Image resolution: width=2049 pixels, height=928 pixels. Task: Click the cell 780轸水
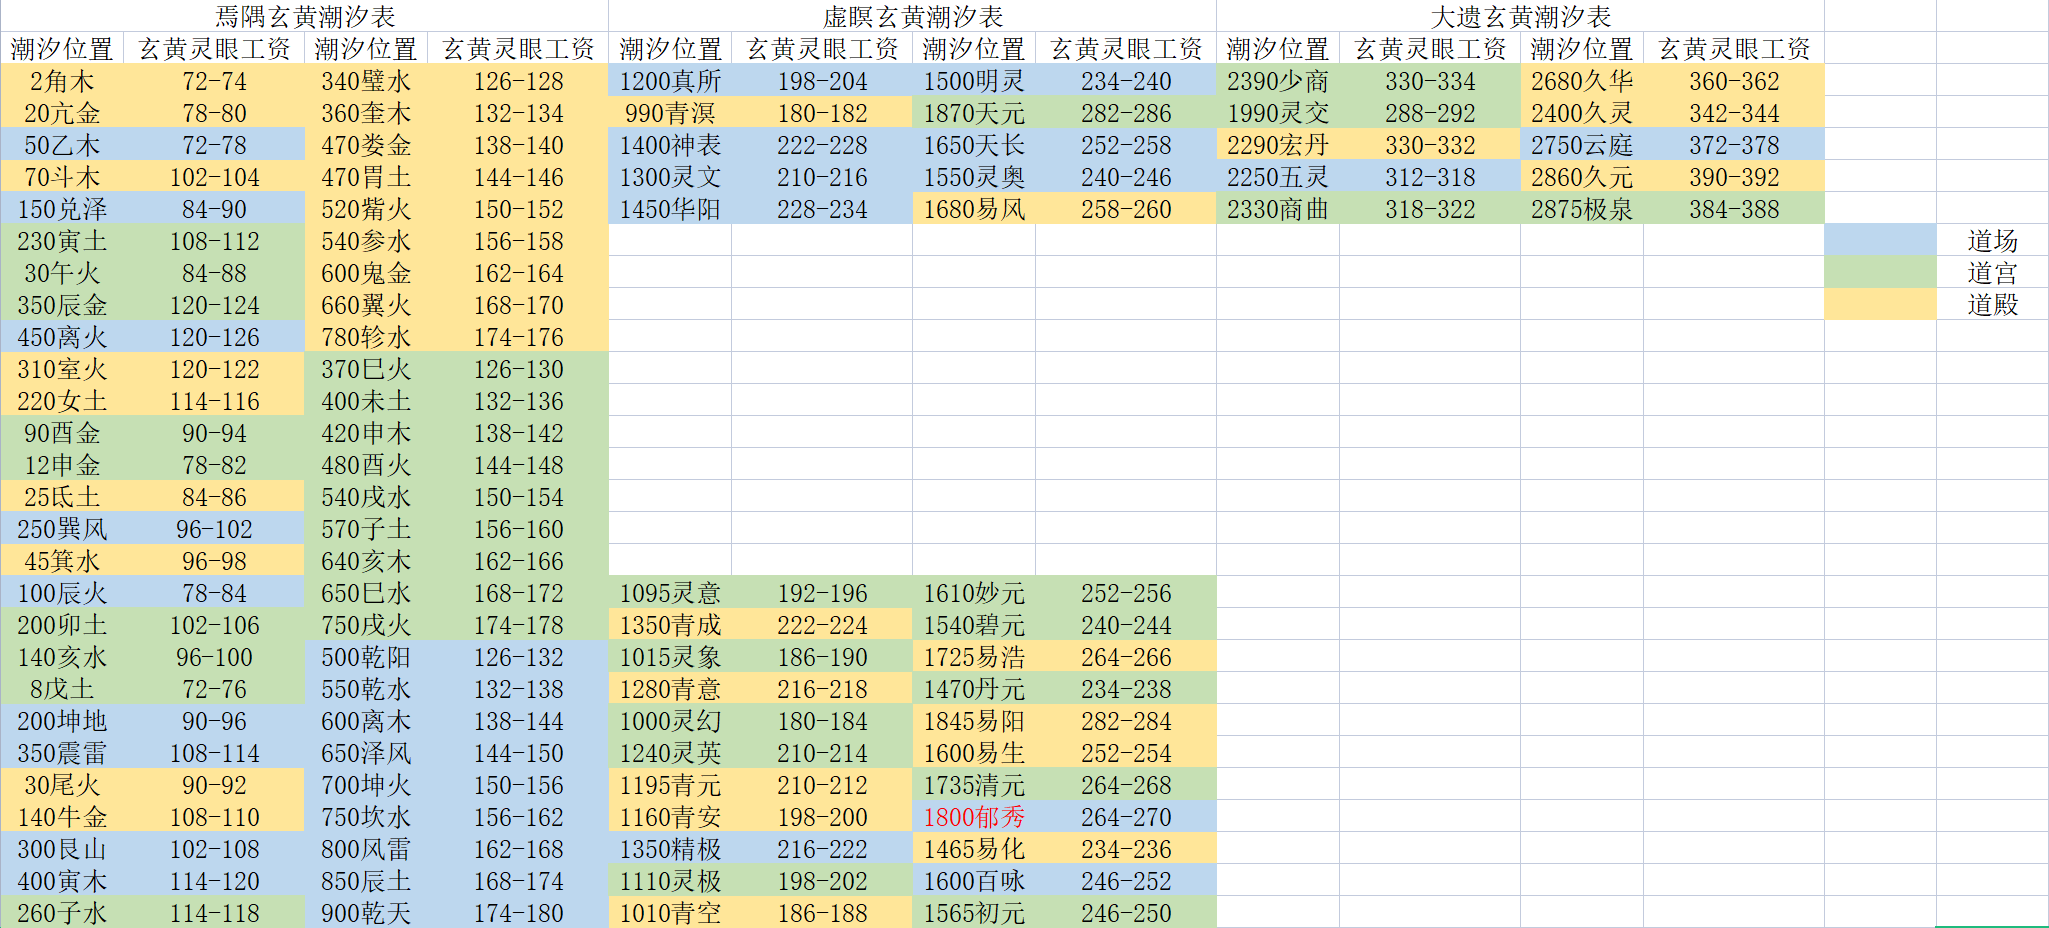(x=366, y=336)
